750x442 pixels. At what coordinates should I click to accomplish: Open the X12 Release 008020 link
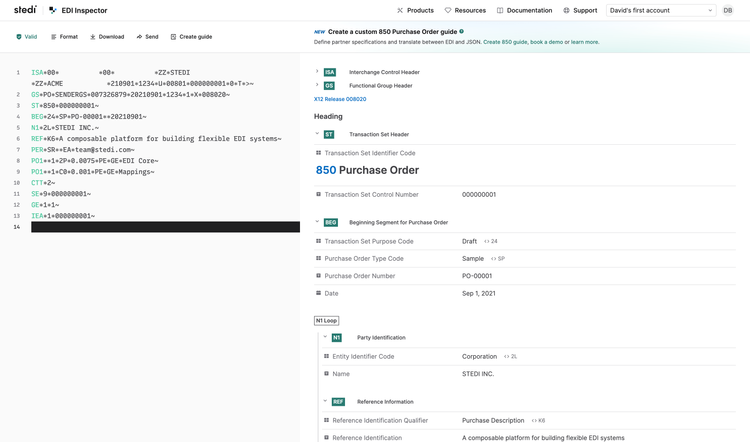pos(340,99)
